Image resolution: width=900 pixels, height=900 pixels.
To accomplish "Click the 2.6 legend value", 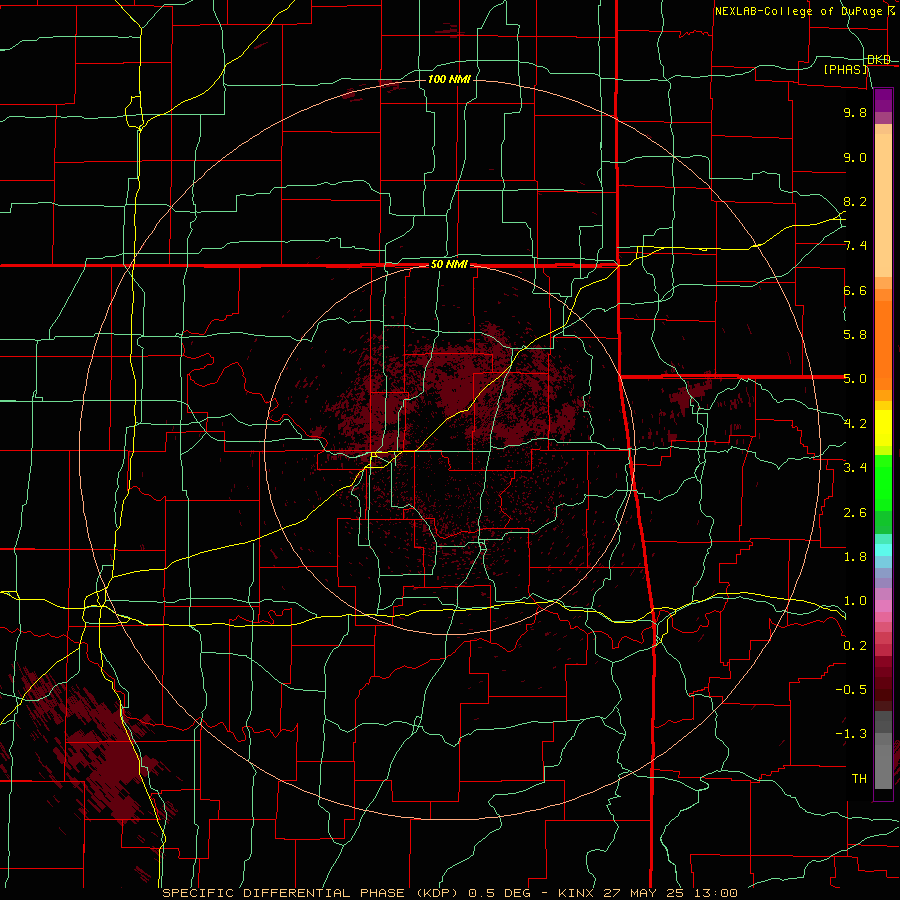I will pos(855,512).
